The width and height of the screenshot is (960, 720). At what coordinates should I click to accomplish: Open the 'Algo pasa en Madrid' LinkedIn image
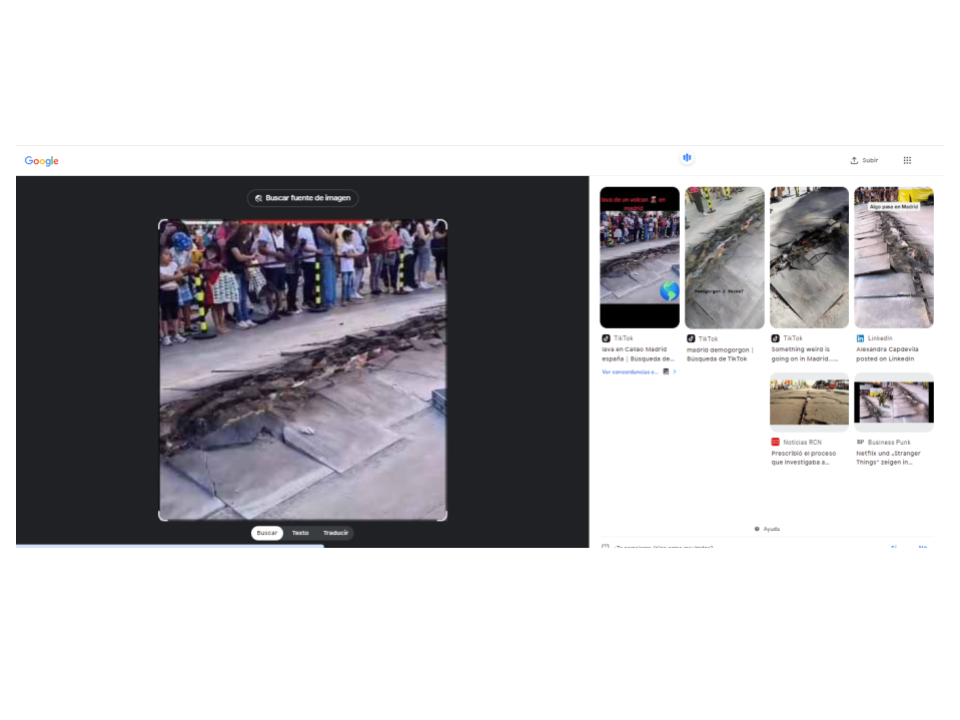[893, 257]
